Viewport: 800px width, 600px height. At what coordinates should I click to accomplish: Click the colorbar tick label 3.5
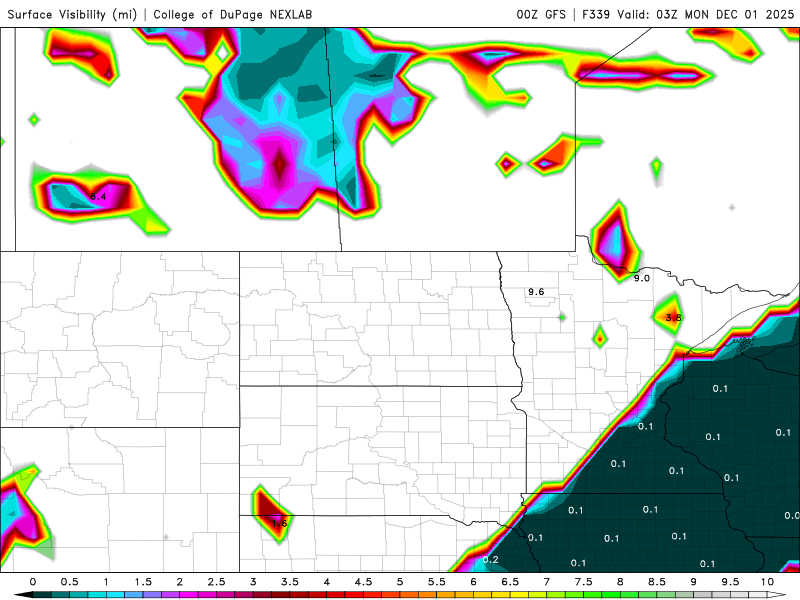(290, 582)
